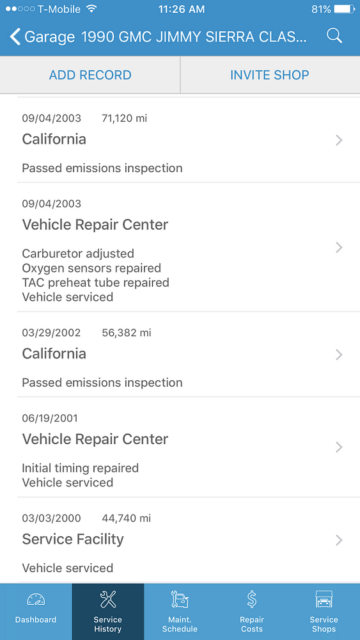360x640 pixels.
Task: Tap the search magnifier icon
Action: point(334,36)
